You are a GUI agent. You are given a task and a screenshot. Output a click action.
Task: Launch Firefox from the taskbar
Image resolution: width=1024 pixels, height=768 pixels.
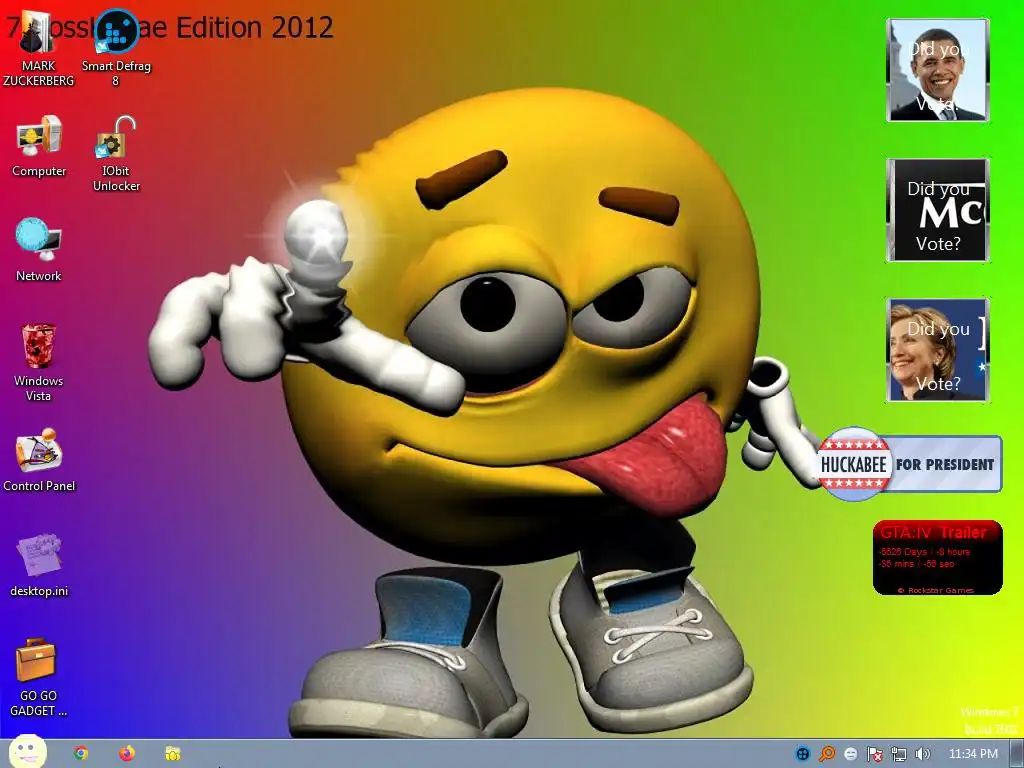pos(127,754)
